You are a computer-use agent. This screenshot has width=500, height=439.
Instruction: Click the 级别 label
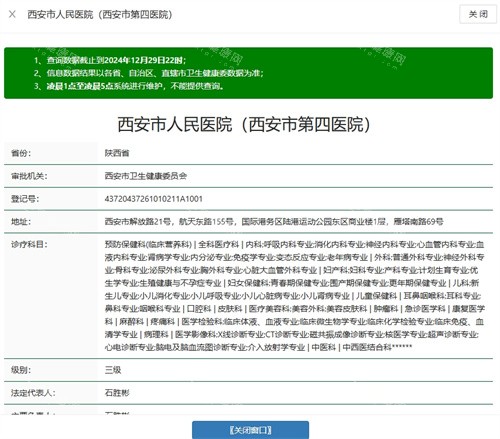(21, 370)
